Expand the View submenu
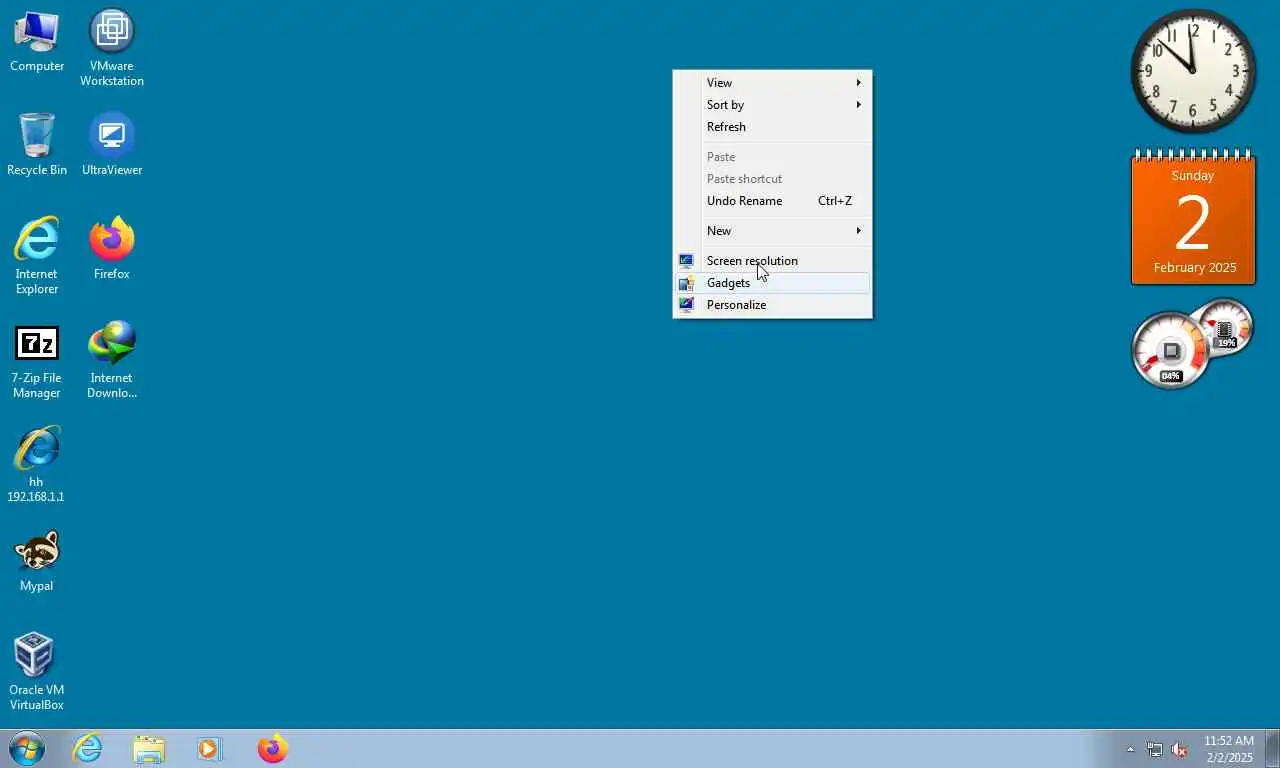Screen dimensions: 1280x768 point(772,83)
